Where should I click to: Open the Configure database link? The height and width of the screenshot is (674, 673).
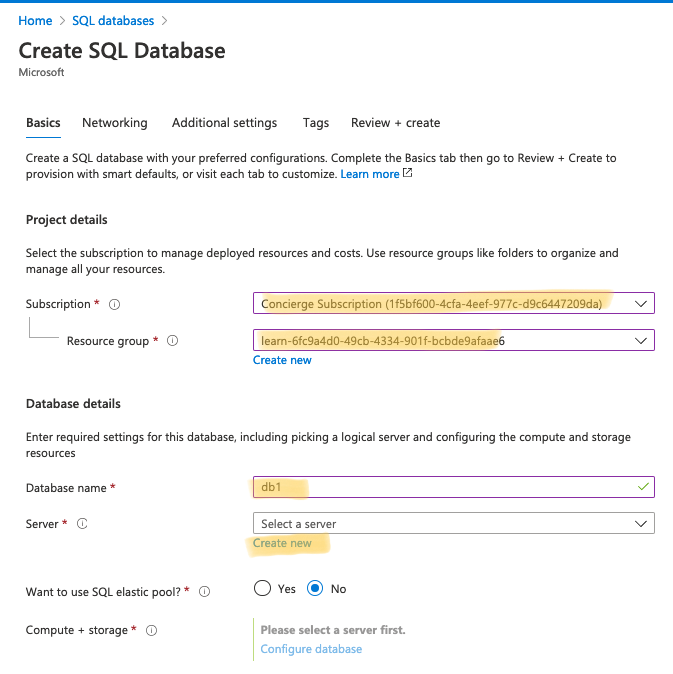point(311,649)
